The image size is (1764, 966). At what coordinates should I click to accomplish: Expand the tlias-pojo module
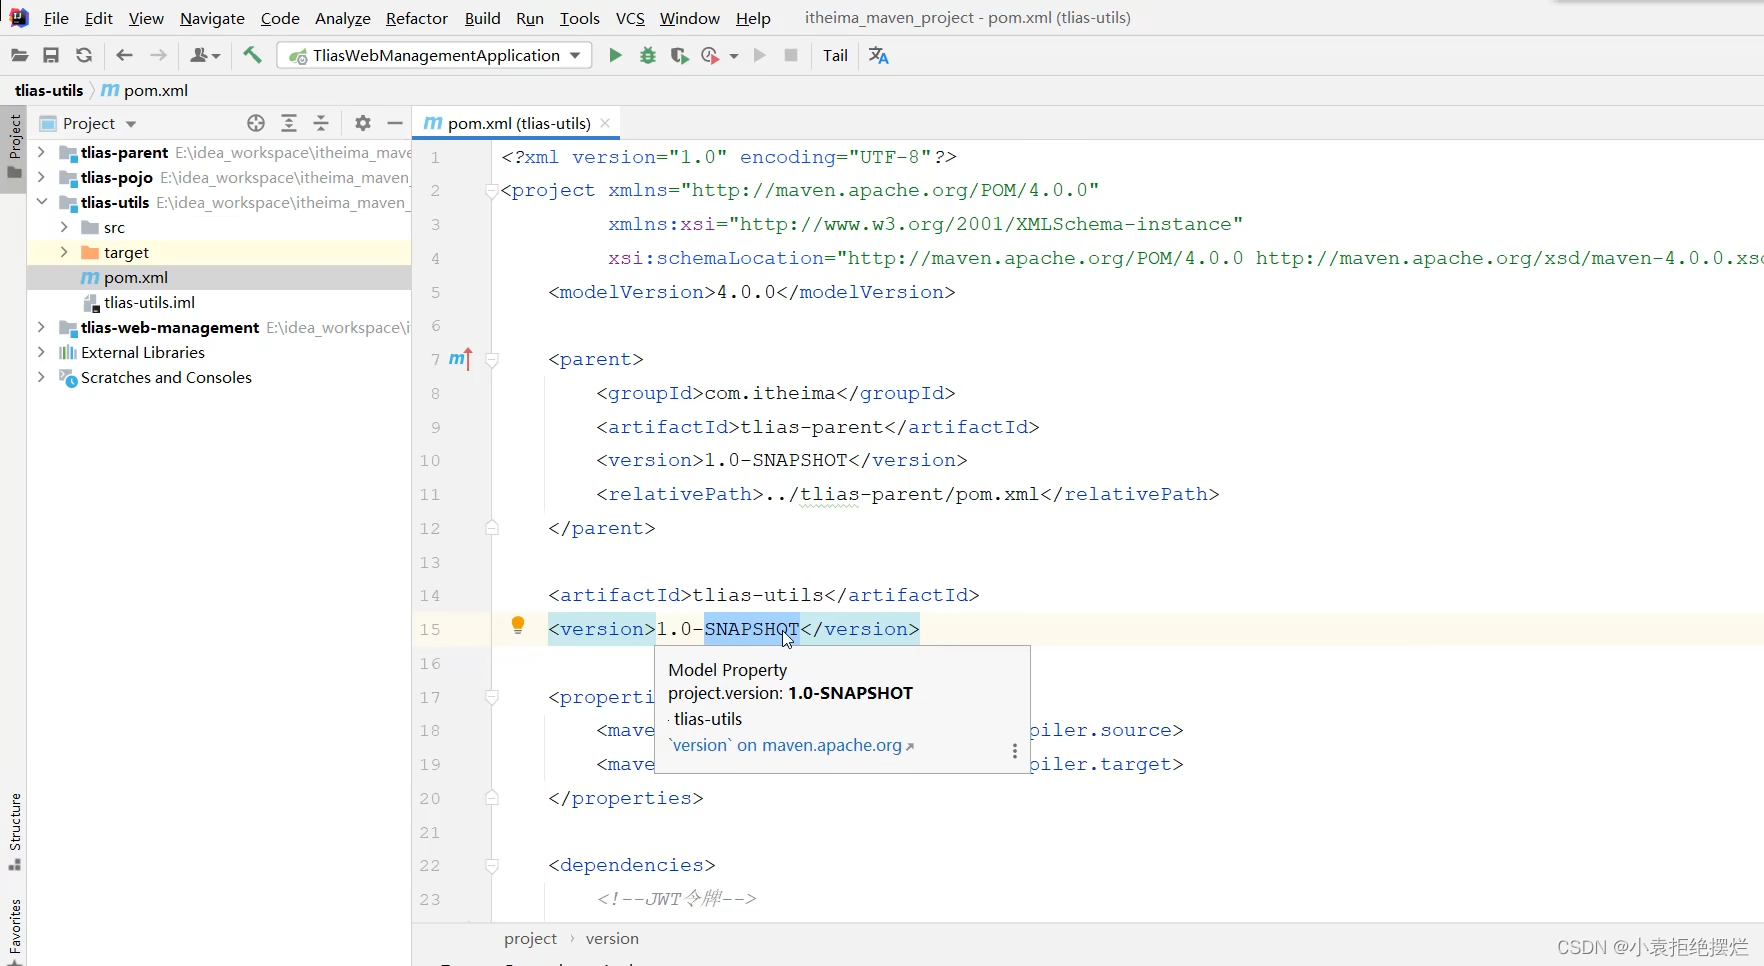pos(41,177)
